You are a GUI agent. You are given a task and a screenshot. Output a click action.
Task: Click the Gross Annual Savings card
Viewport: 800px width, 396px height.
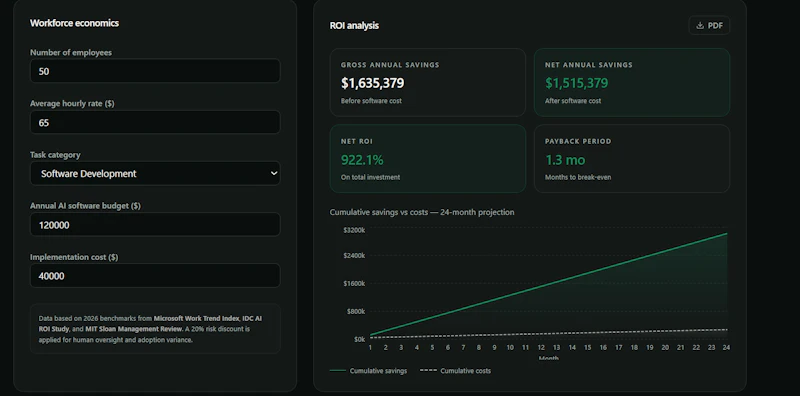tap(428, 82)
